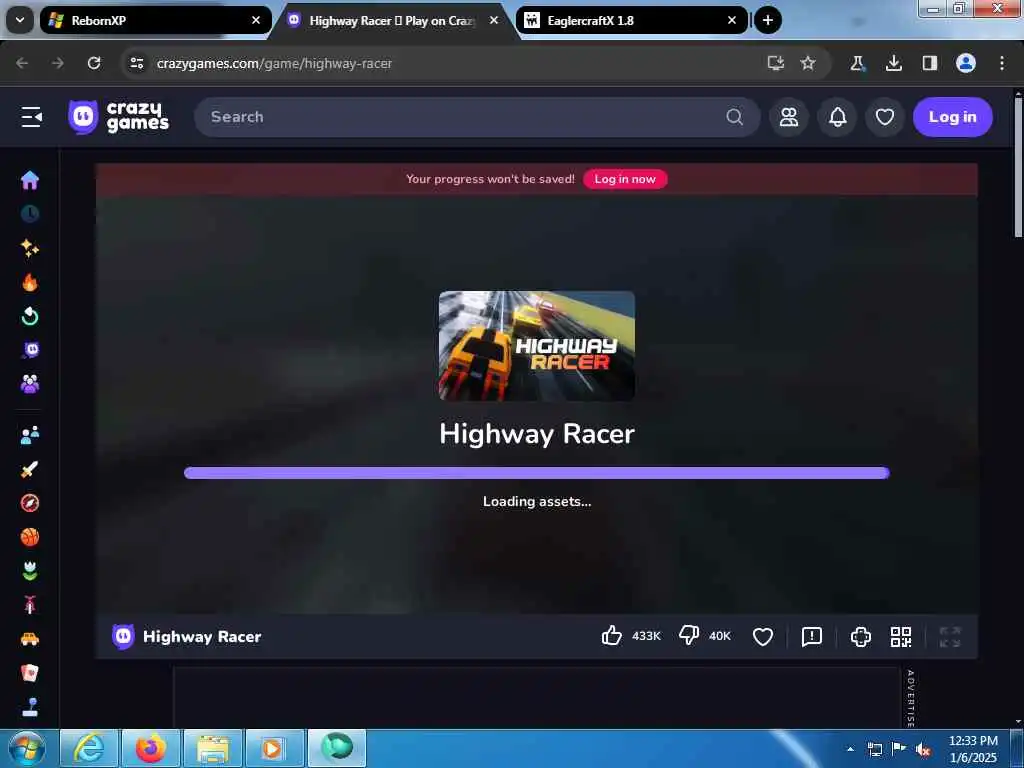Screen dimensions: 1024x768
Task: Click the Highway Racer title in game bar
Action: pyautogui.click(x=202, y=637)
